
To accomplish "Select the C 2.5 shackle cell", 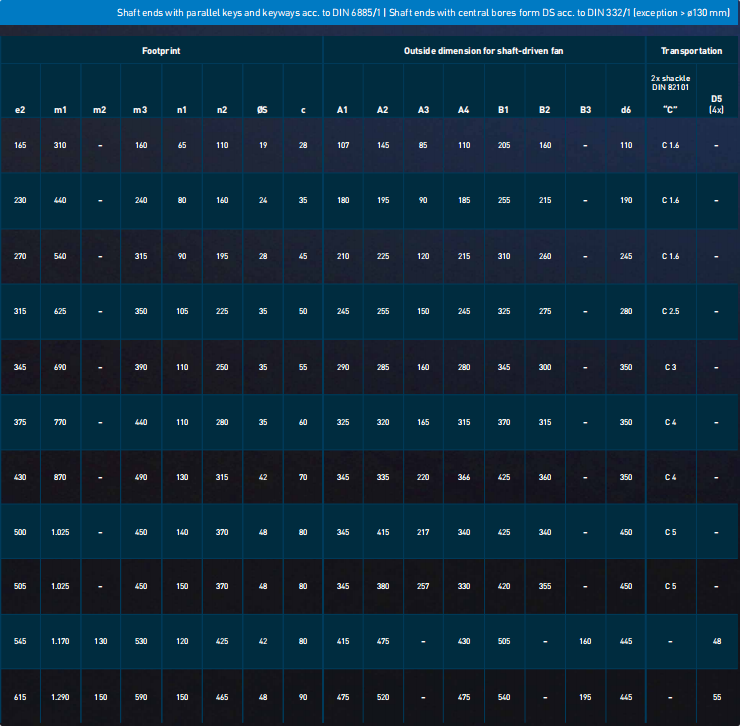I will click(x=670, y=312).
